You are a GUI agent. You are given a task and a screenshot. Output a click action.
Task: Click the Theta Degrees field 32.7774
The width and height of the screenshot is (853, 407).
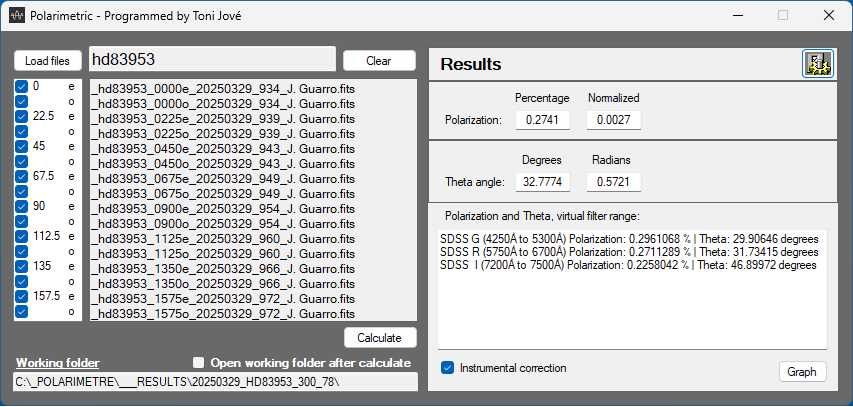[542, 182]
